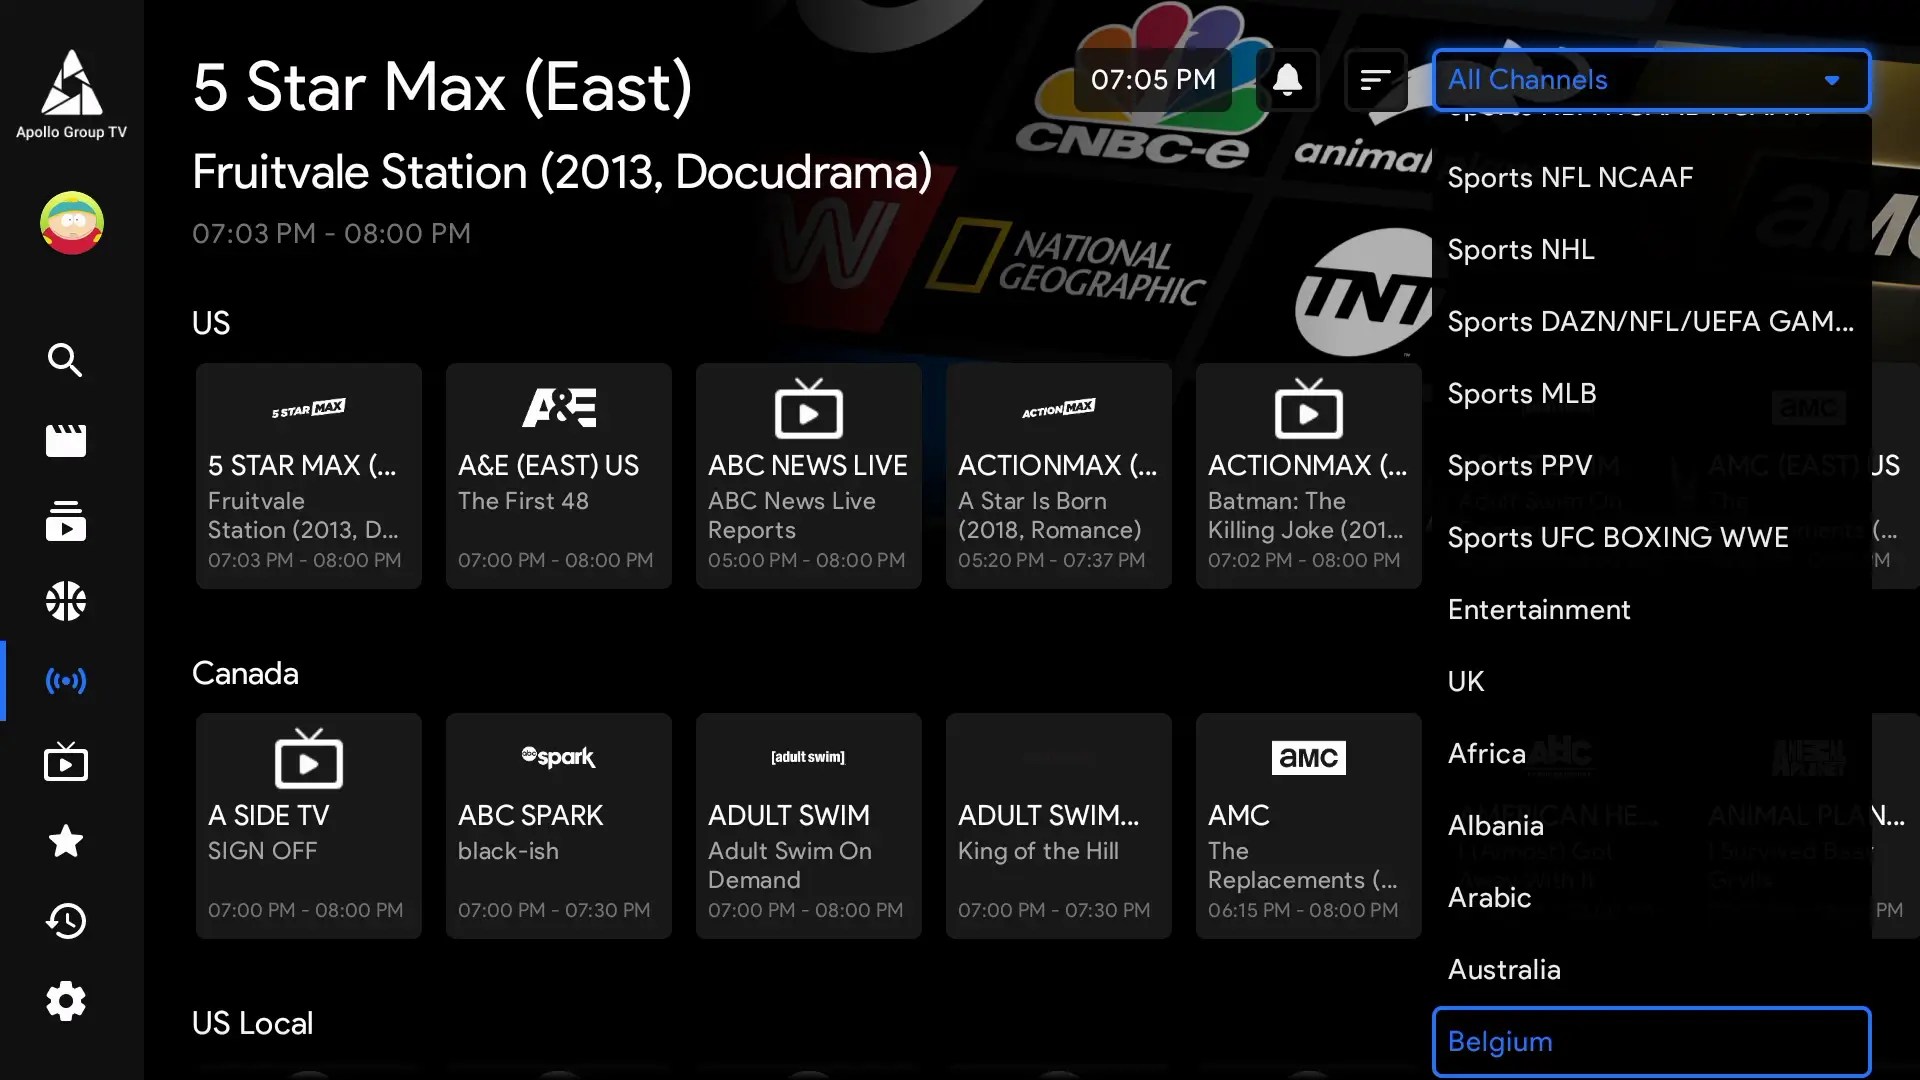Image resolution: width=1920 pixels, height=1080 pixels.
Task: Open the TV guide icon in sidebar
Action: (x=66, y=761)
